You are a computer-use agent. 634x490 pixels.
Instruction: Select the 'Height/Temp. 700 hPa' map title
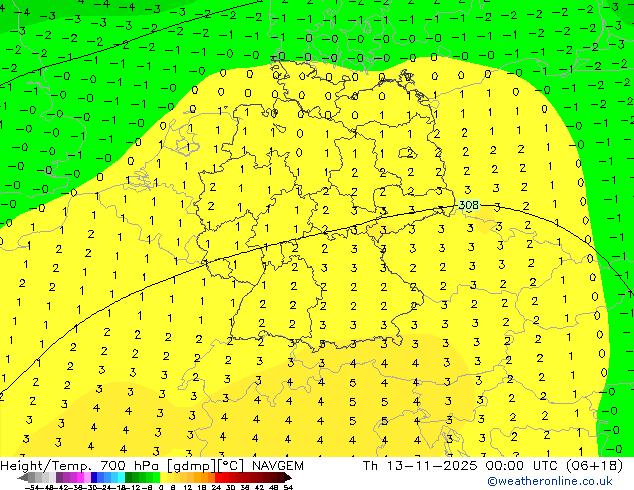pyautogui.click(x=80, y=466)
